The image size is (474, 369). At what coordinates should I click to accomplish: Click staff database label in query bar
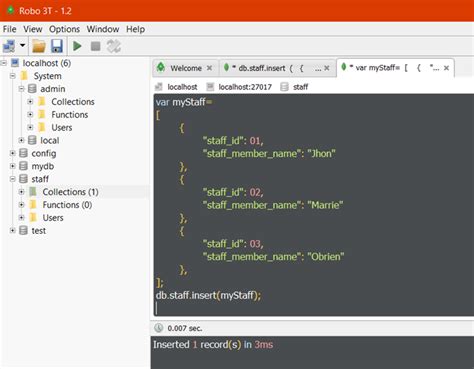pyautogui.click(x=300, y=87)
